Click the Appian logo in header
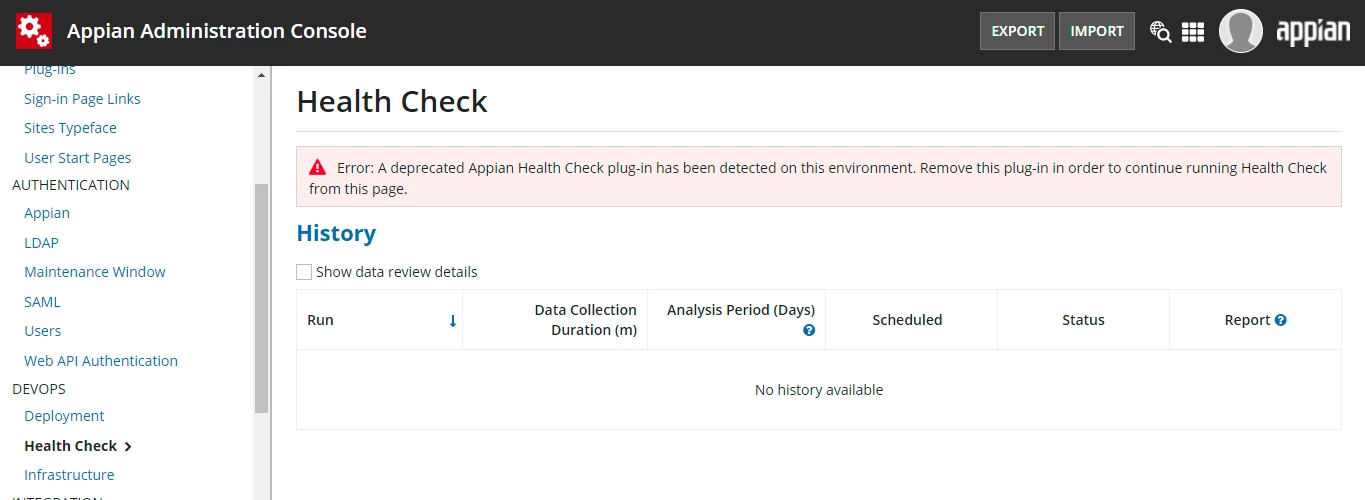The image size is (1365, 500). tap(1313, 31)
